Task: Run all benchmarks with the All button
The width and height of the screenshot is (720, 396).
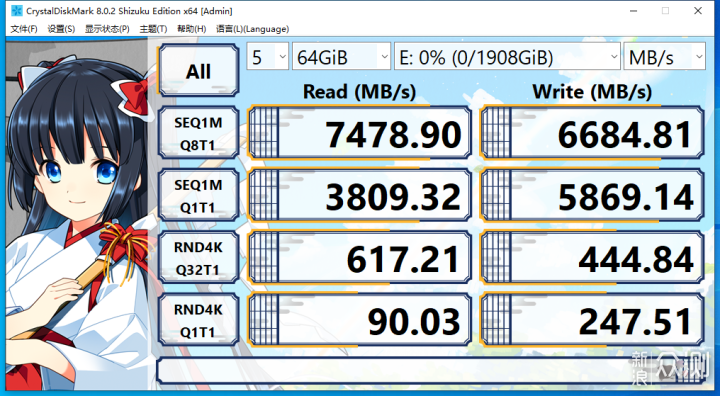Action: (x=198, y=70)
